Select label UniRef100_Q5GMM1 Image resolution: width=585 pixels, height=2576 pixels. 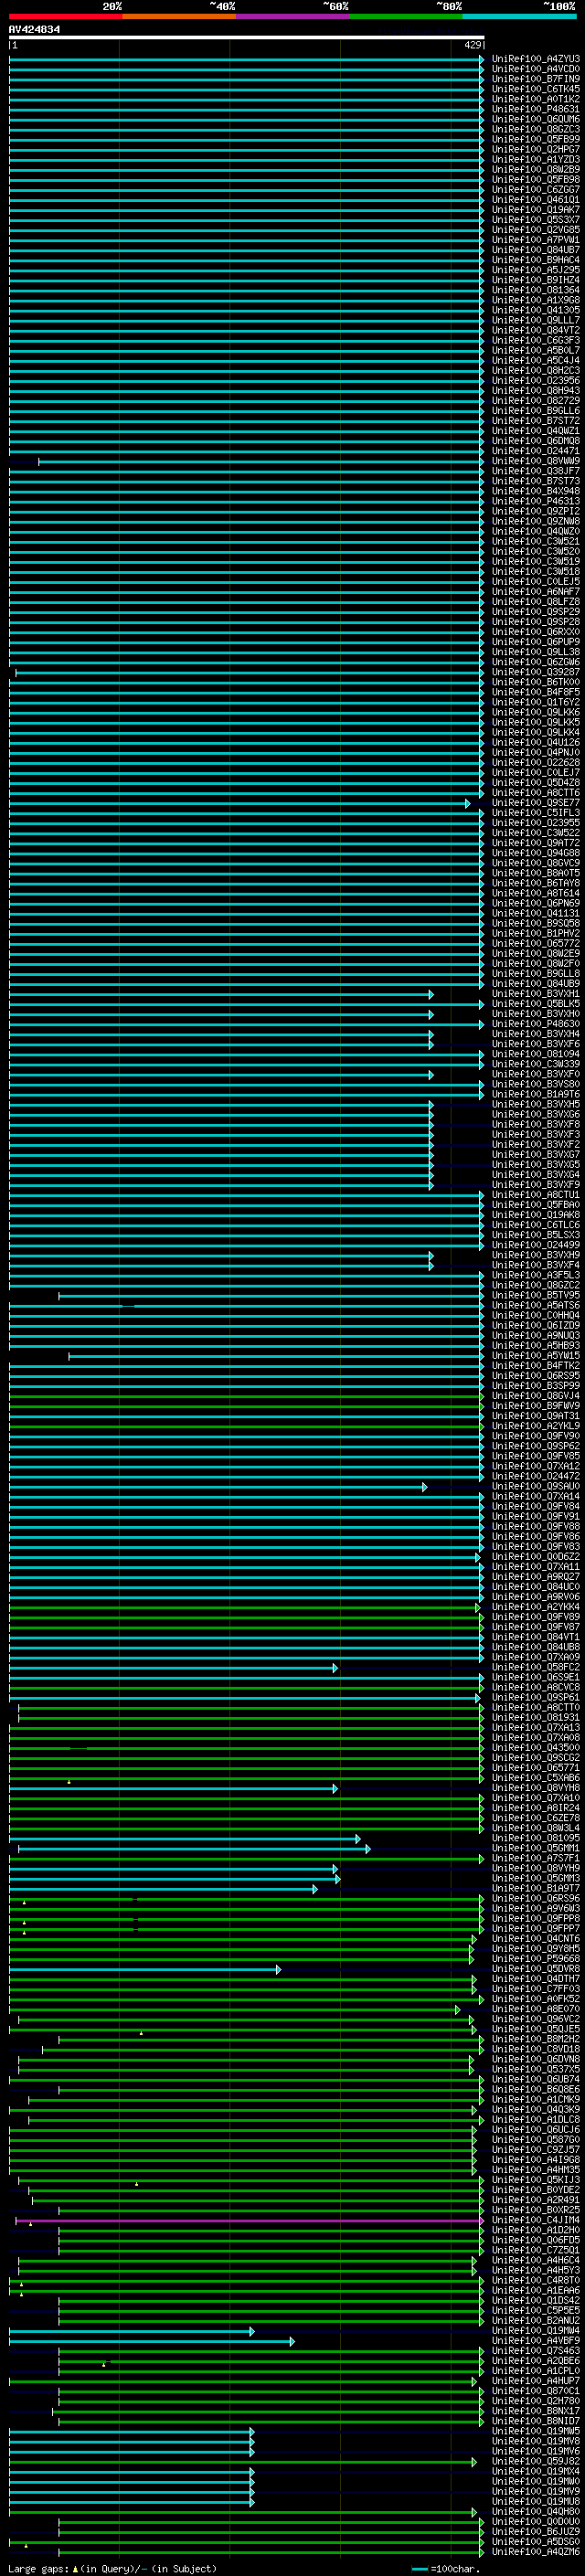tap(536, 1848)
